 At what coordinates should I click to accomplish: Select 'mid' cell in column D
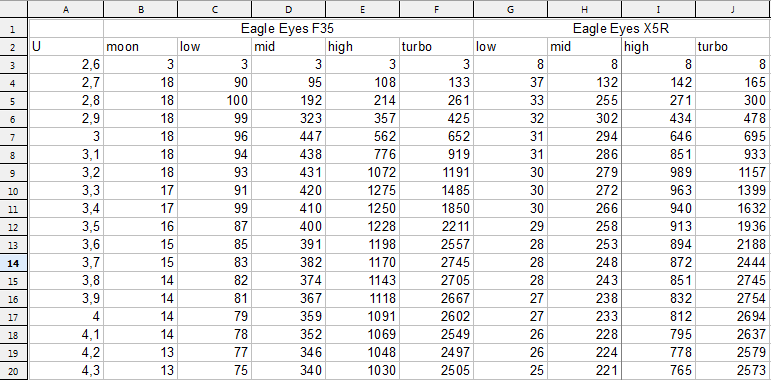click(289, 47)
